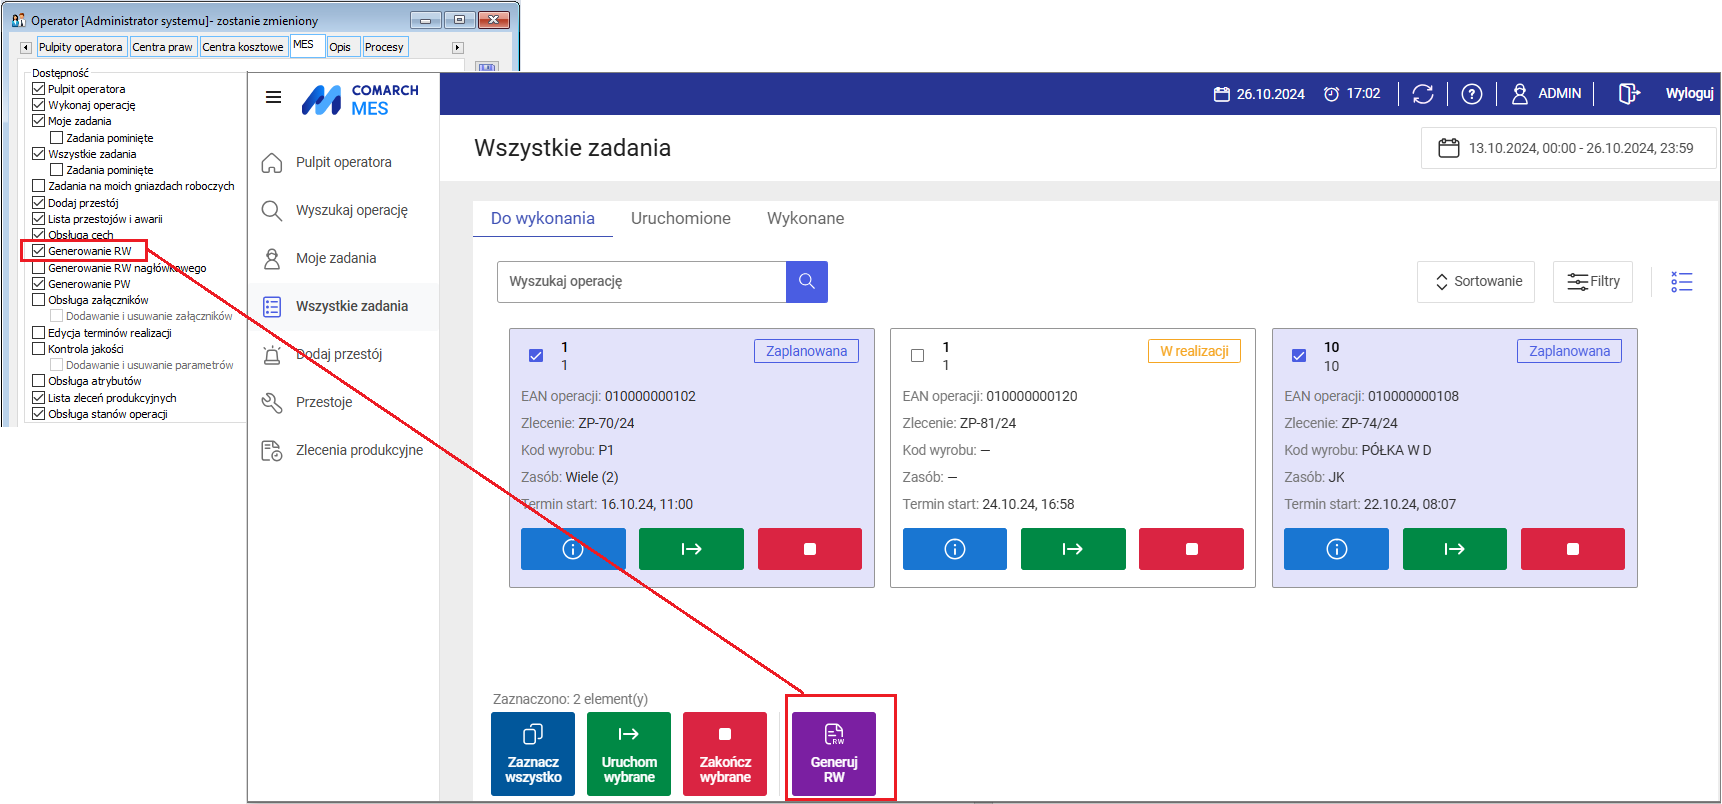Click the ADMIN user icon
The height and width of the screenshot is (804, 1722).
[x=1520, y=94]
